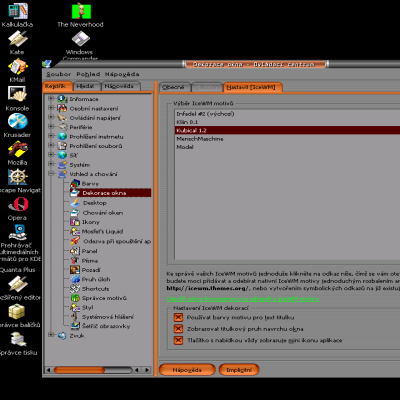Viewport: 400px width, 400px height.
Task: Toggle 'Zobrazovat titulkový pruh navrchu okna'
Action: pos(178,329)
